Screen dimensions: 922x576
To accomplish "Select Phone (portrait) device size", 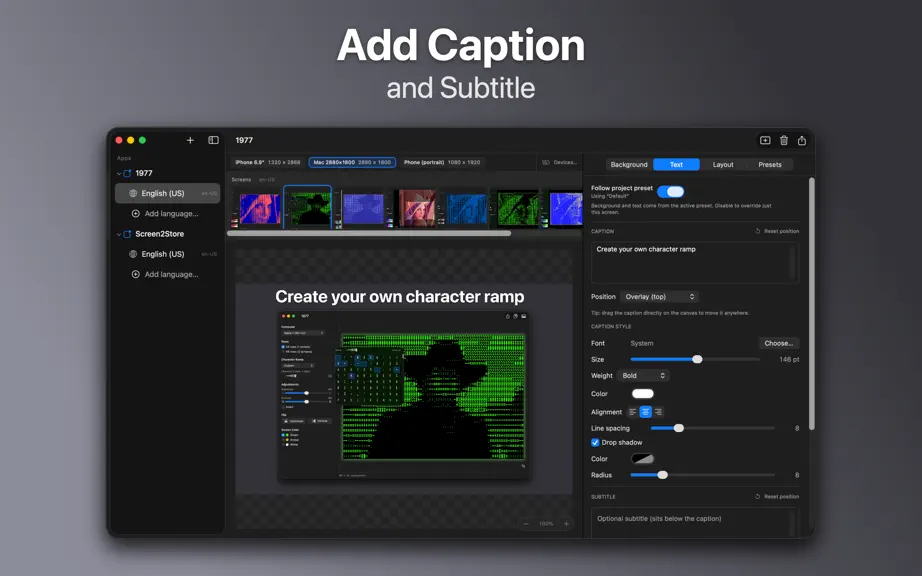I will [x=442, y=162].
